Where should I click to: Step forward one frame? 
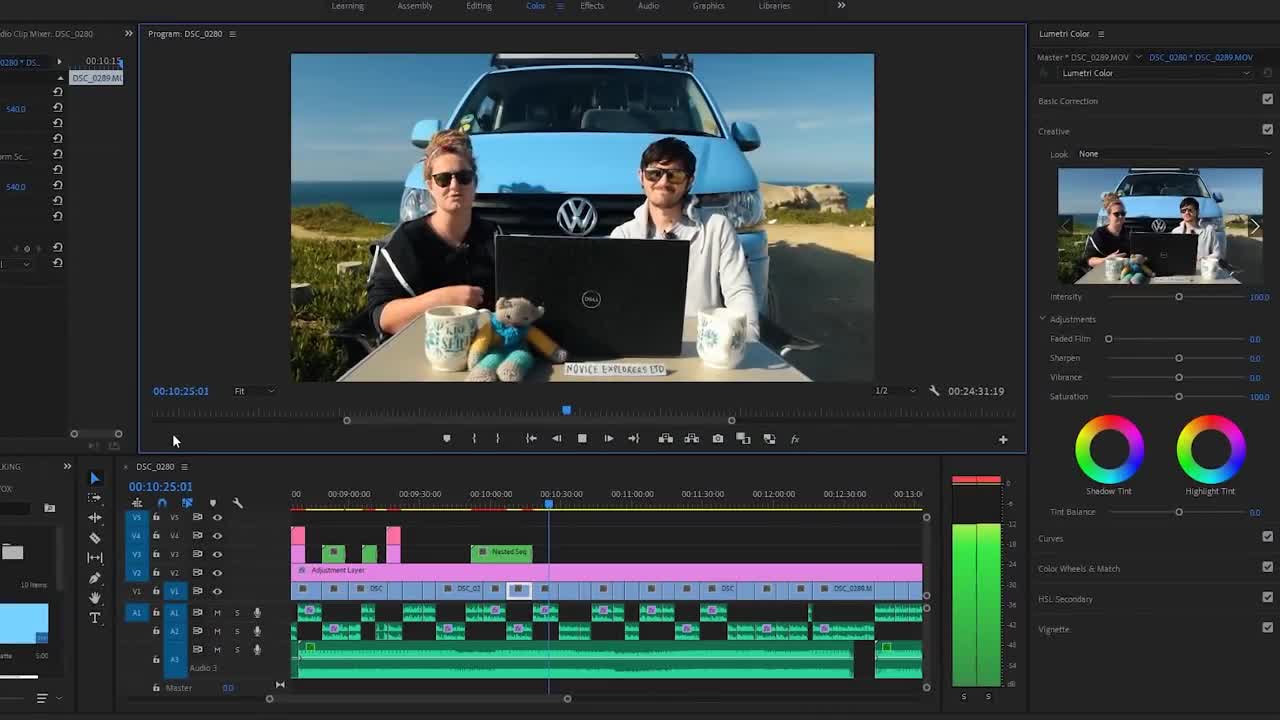[x=608, y=439]
